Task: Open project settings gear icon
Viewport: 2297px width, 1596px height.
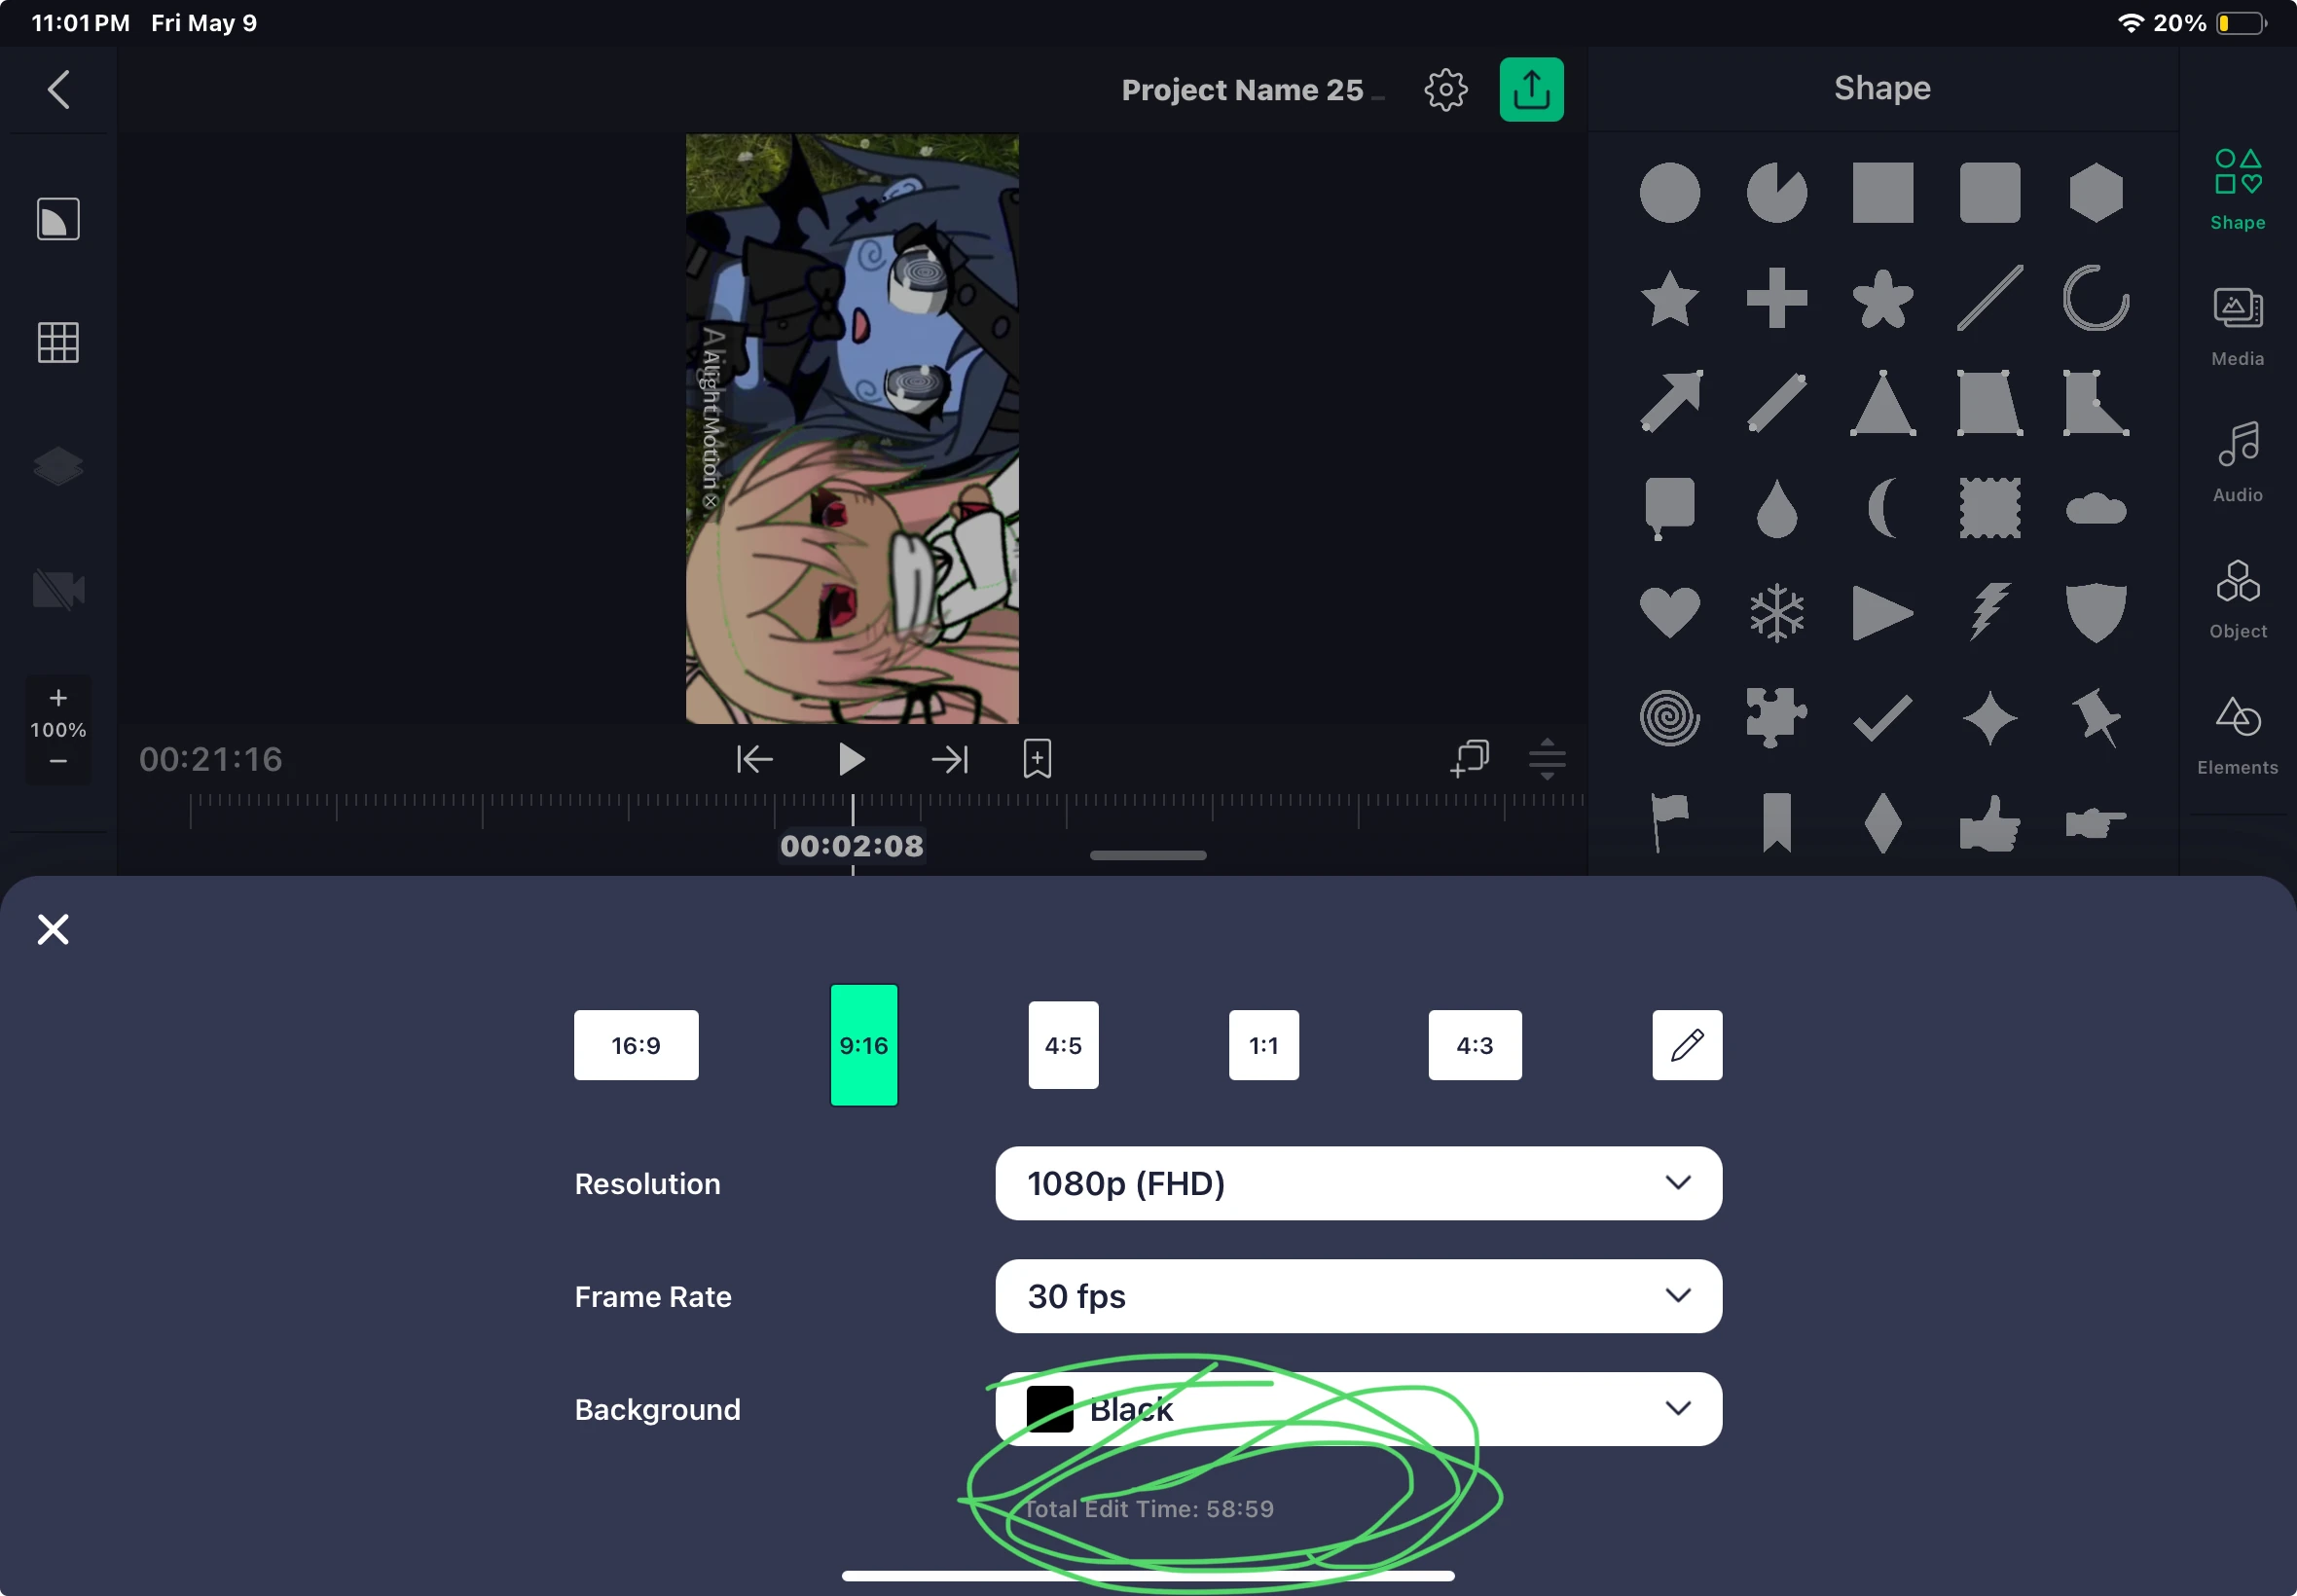Action: pos(1445,90)
